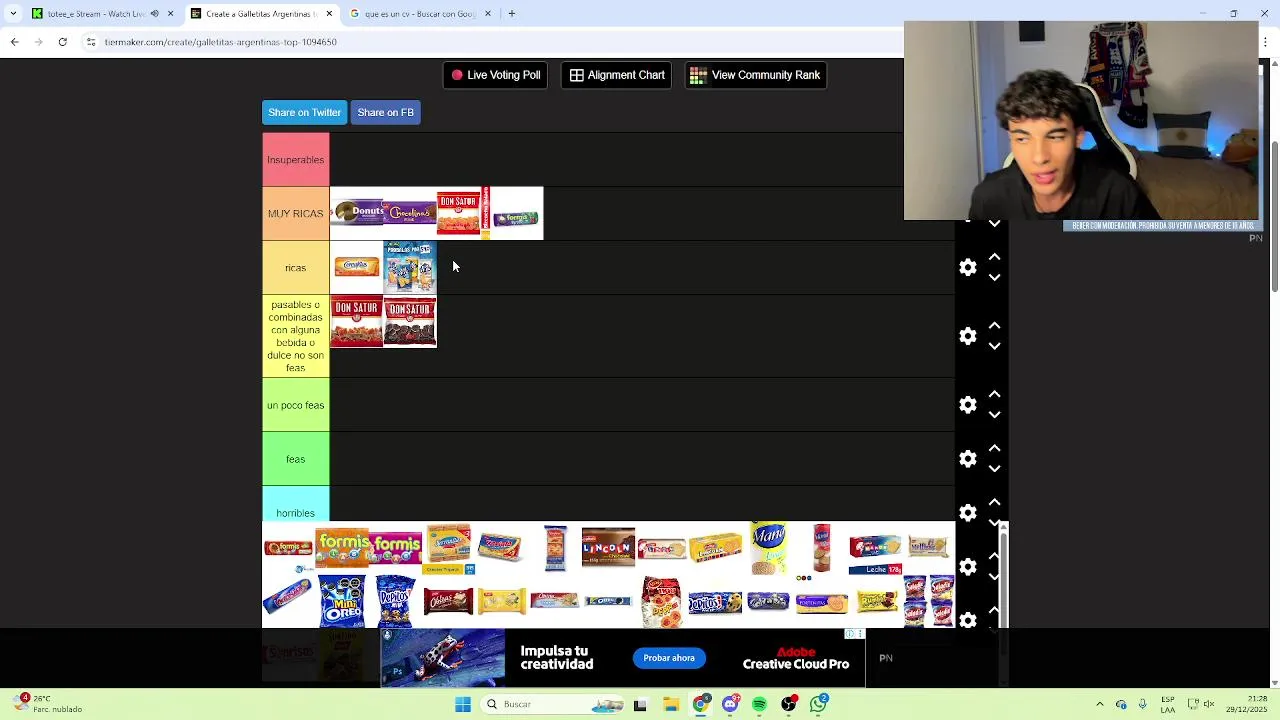Move the 'horribles' row up

(x=994, y=503)
